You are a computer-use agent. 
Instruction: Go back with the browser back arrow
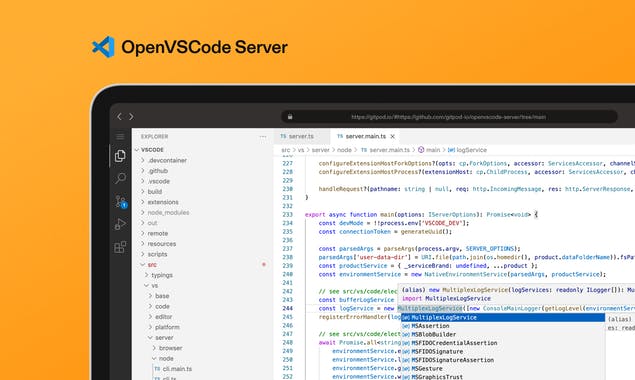click(119, 117)
